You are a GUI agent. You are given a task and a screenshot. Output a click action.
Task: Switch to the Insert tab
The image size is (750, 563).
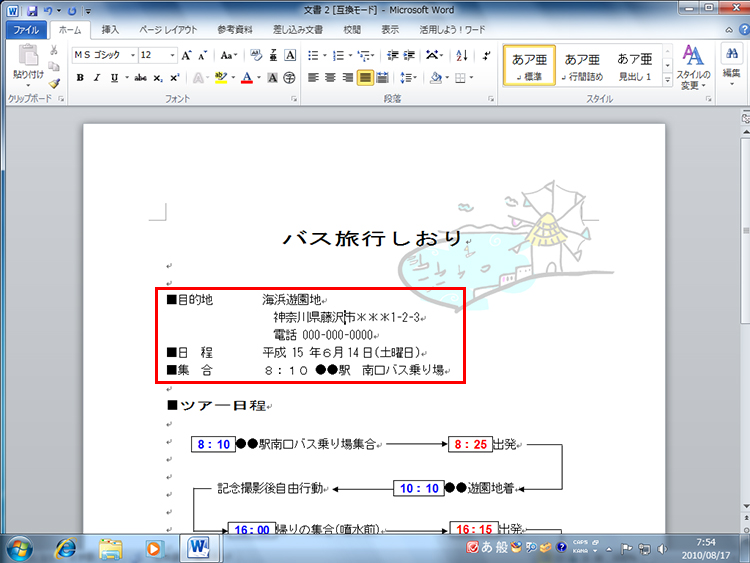(110, 30)
